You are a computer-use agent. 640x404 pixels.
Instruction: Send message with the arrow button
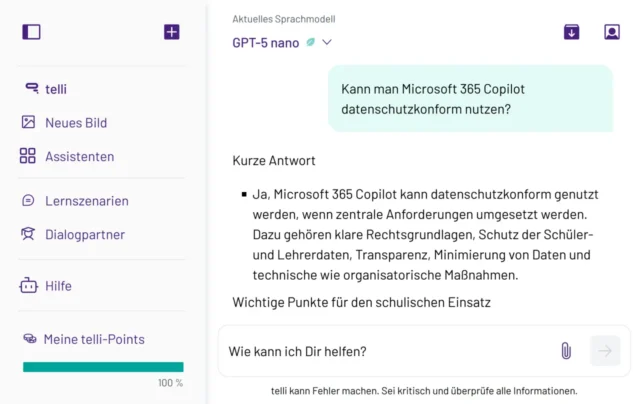[605, 351]
